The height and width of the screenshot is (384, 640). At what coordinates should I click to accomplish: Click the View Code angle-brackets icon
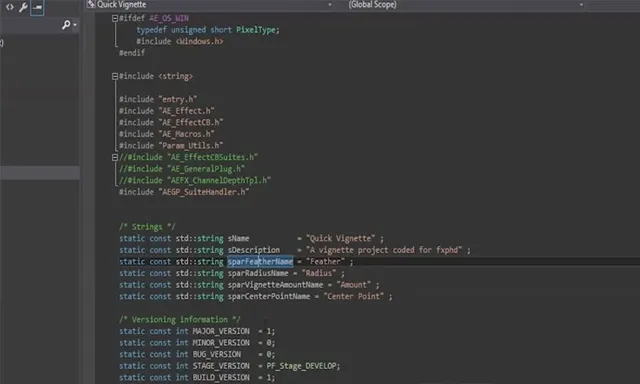point(9,7)
